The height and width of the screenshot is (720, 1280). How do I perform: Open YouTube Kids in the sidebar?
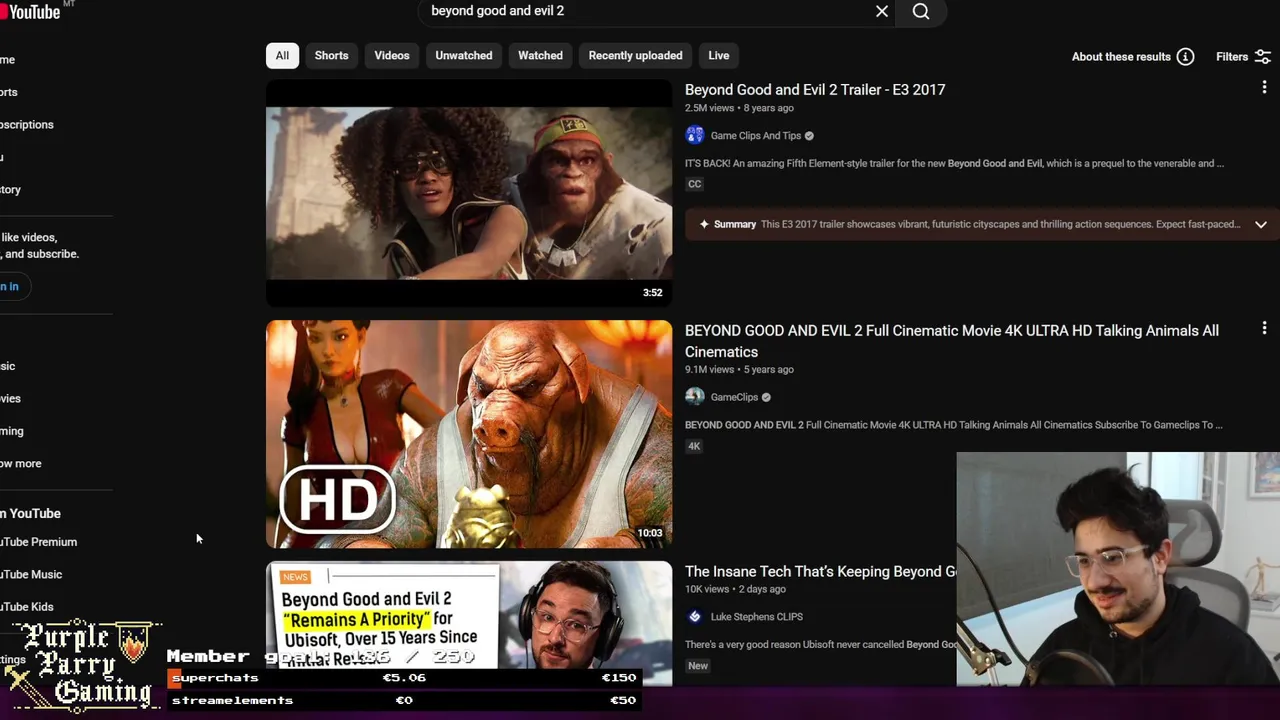click(27, 607)
